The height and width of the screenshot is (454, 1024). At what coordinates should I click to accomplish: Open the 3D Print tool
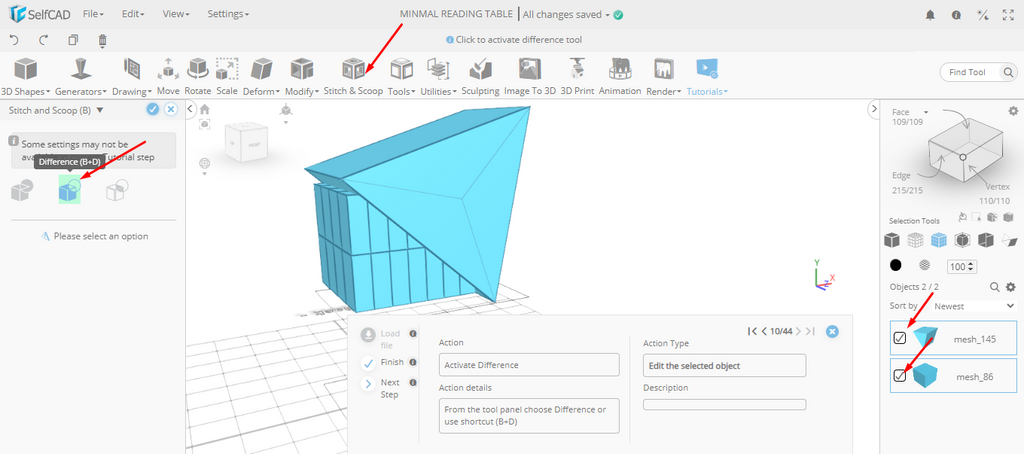[576, 76]
